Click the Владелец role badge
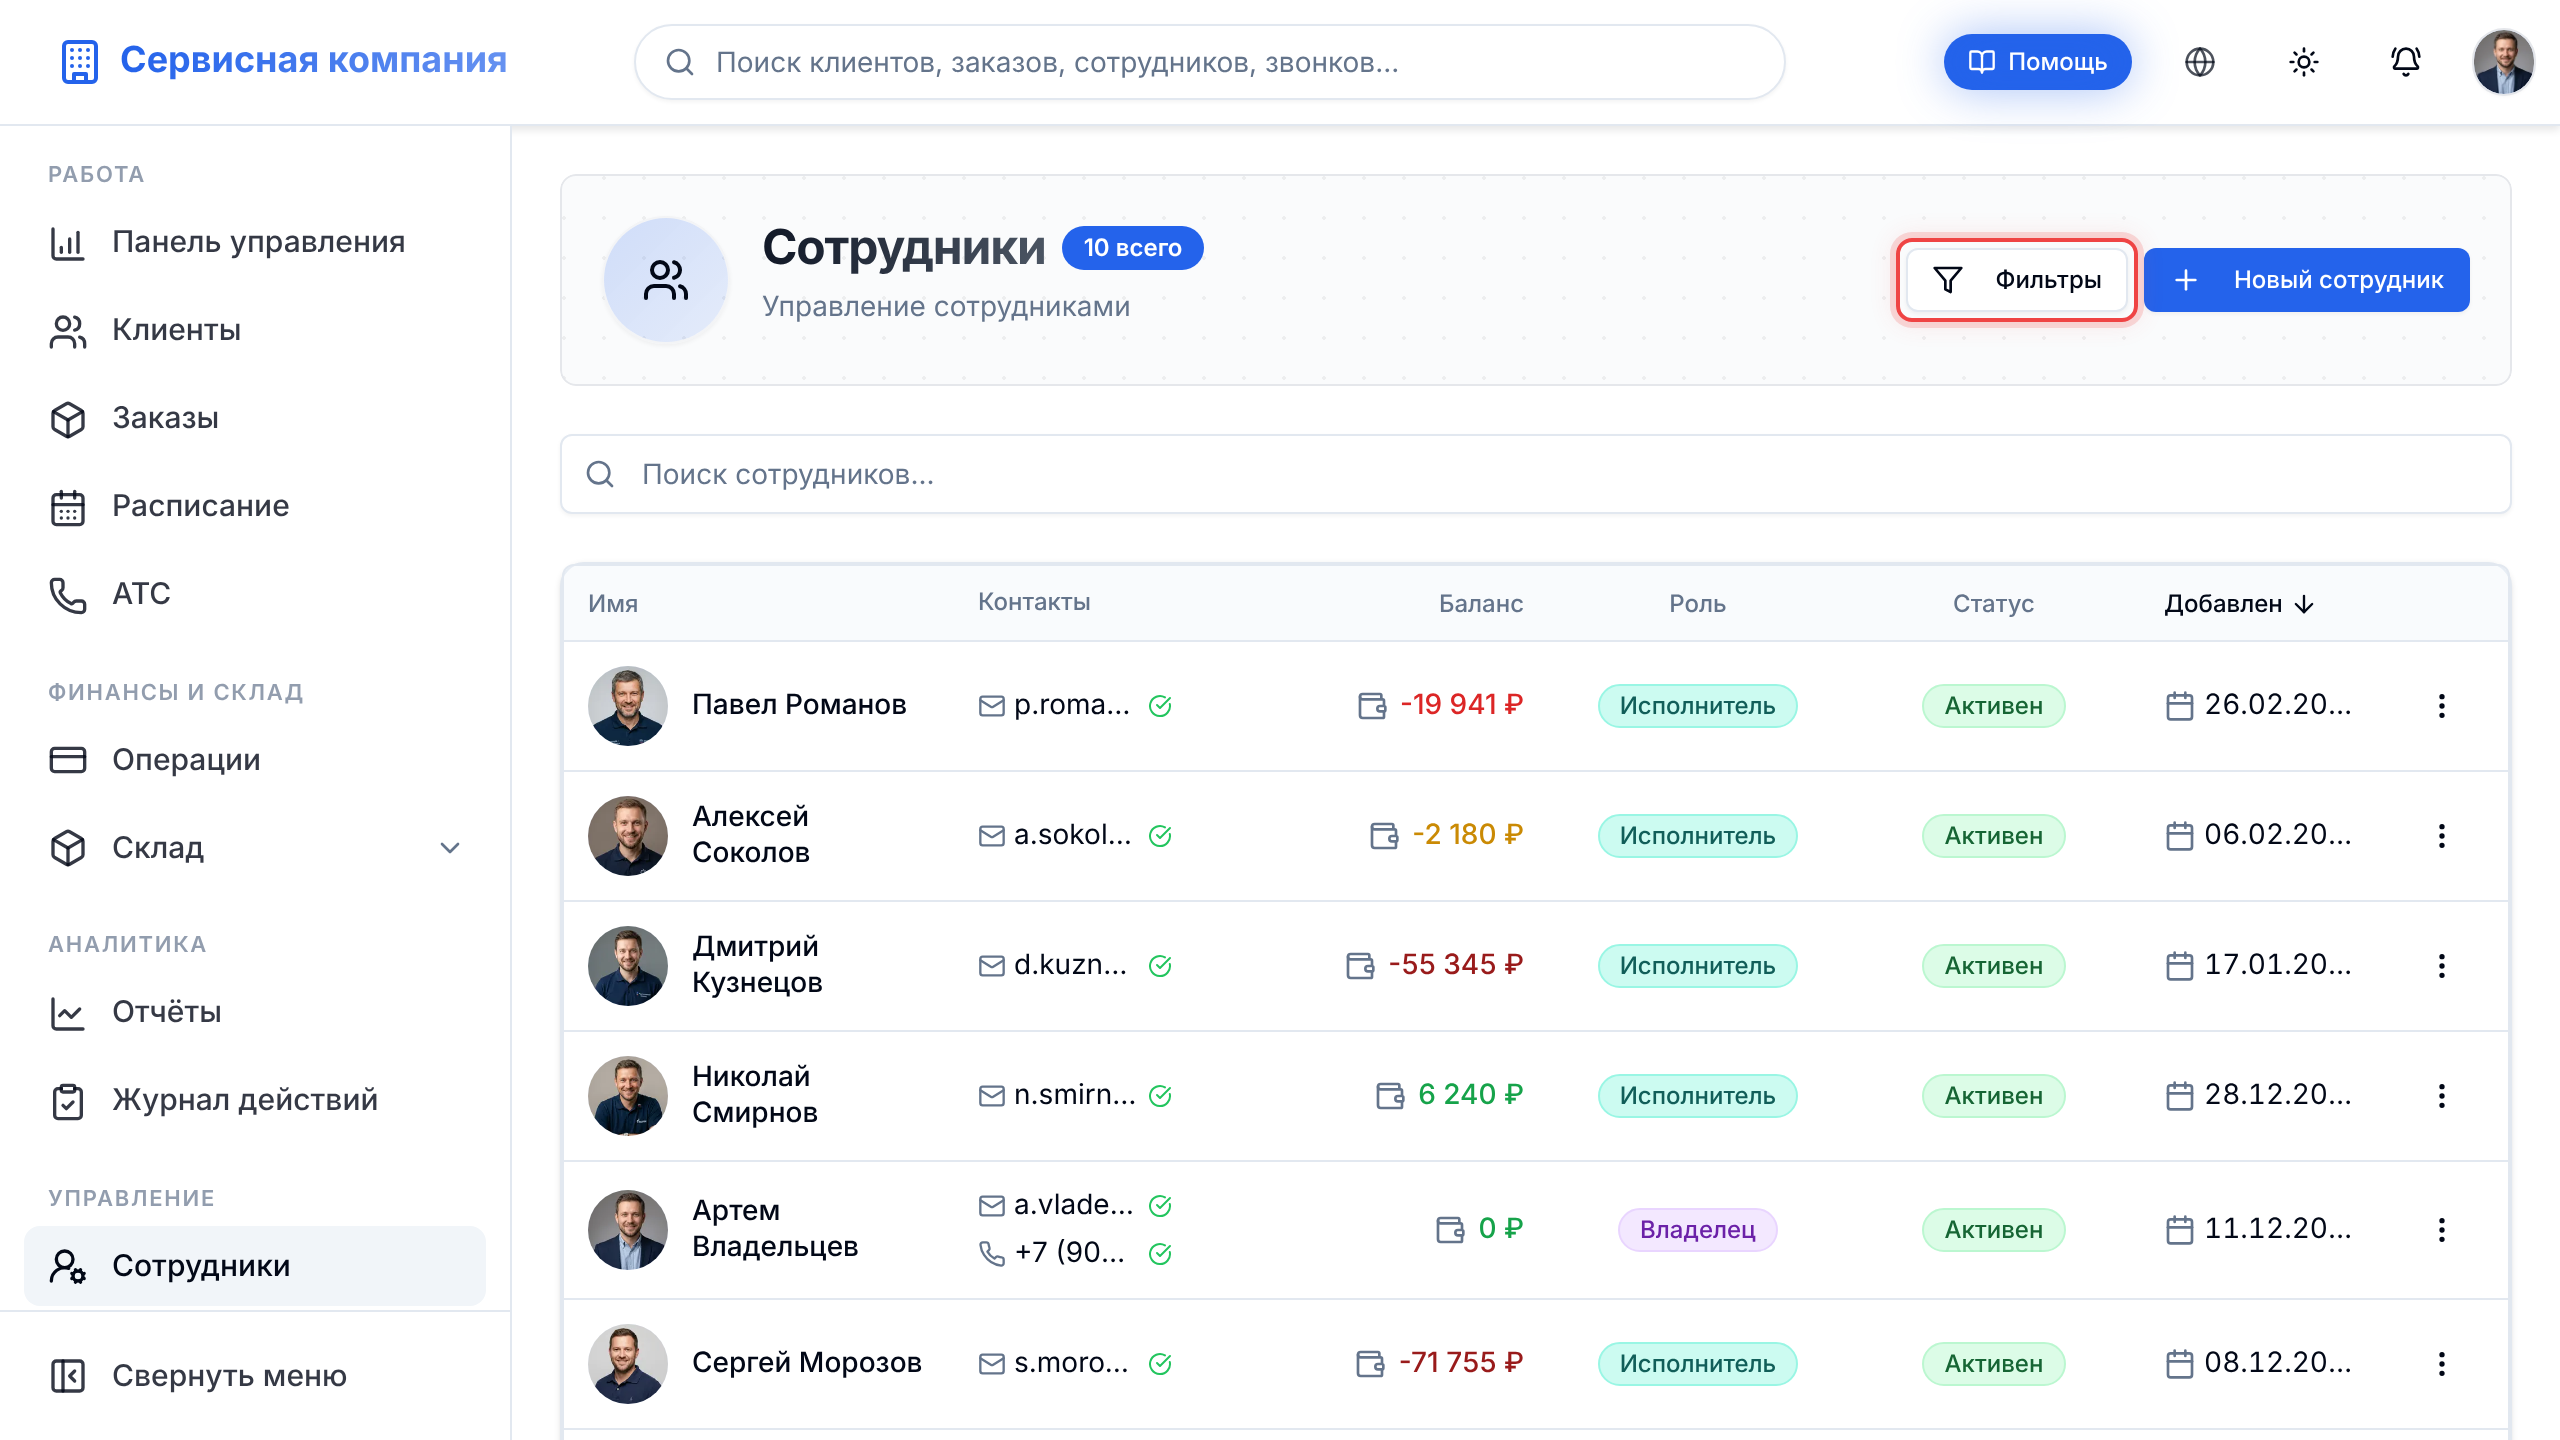 (1697, 1230)
